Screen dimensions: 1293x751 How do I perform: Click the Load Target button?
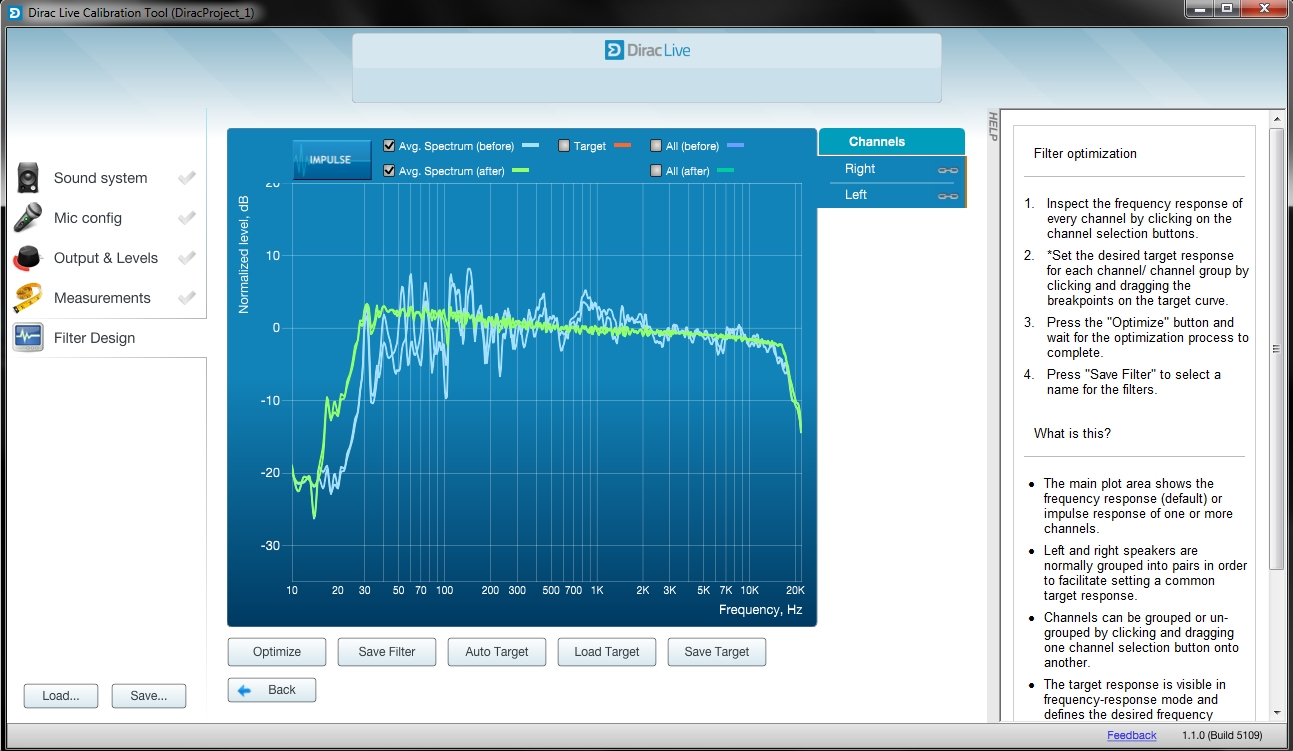607,652
